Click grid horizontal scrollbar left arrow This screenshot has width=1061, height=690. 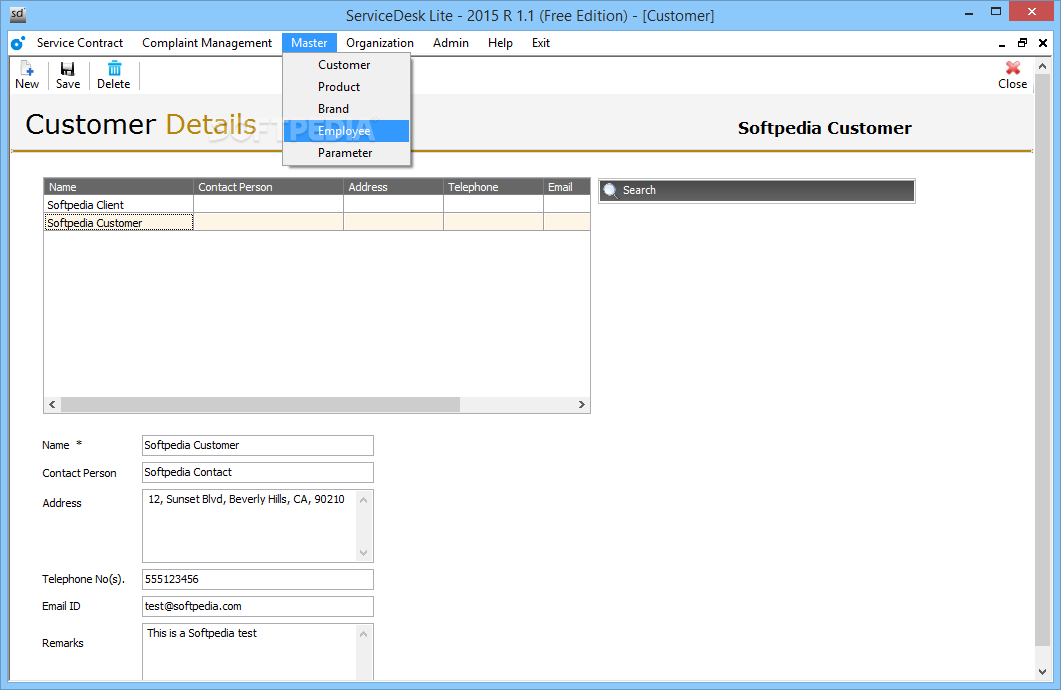coord(52,405)
